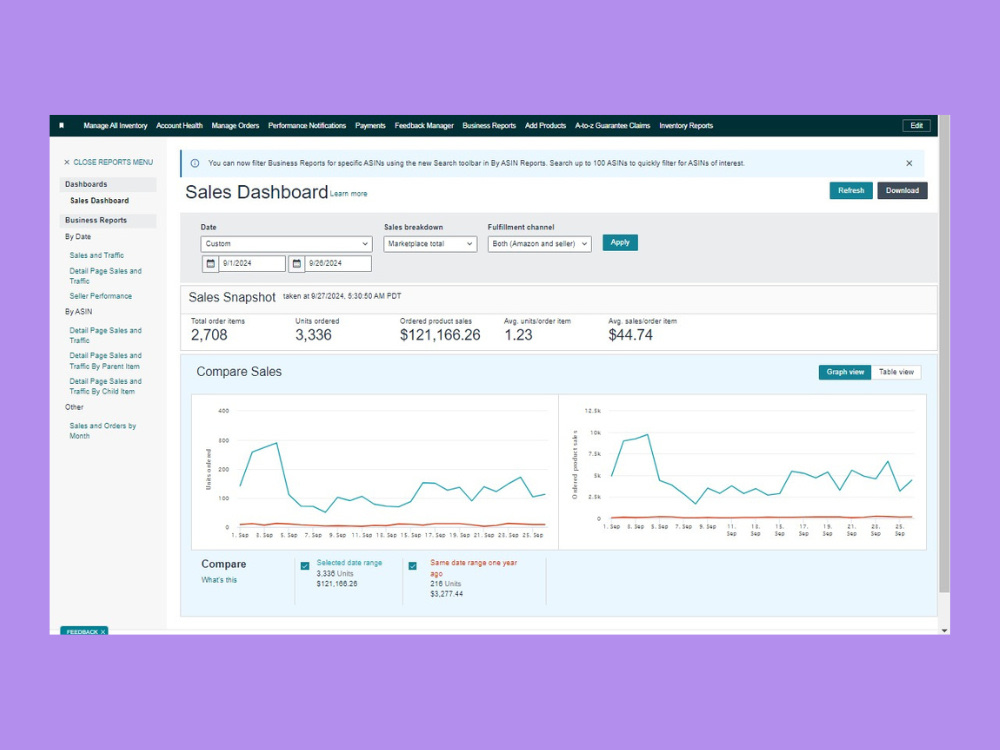Click the X next to Close Reports Menu
This screenshot has width=1000, height=750.
[66, 163]
